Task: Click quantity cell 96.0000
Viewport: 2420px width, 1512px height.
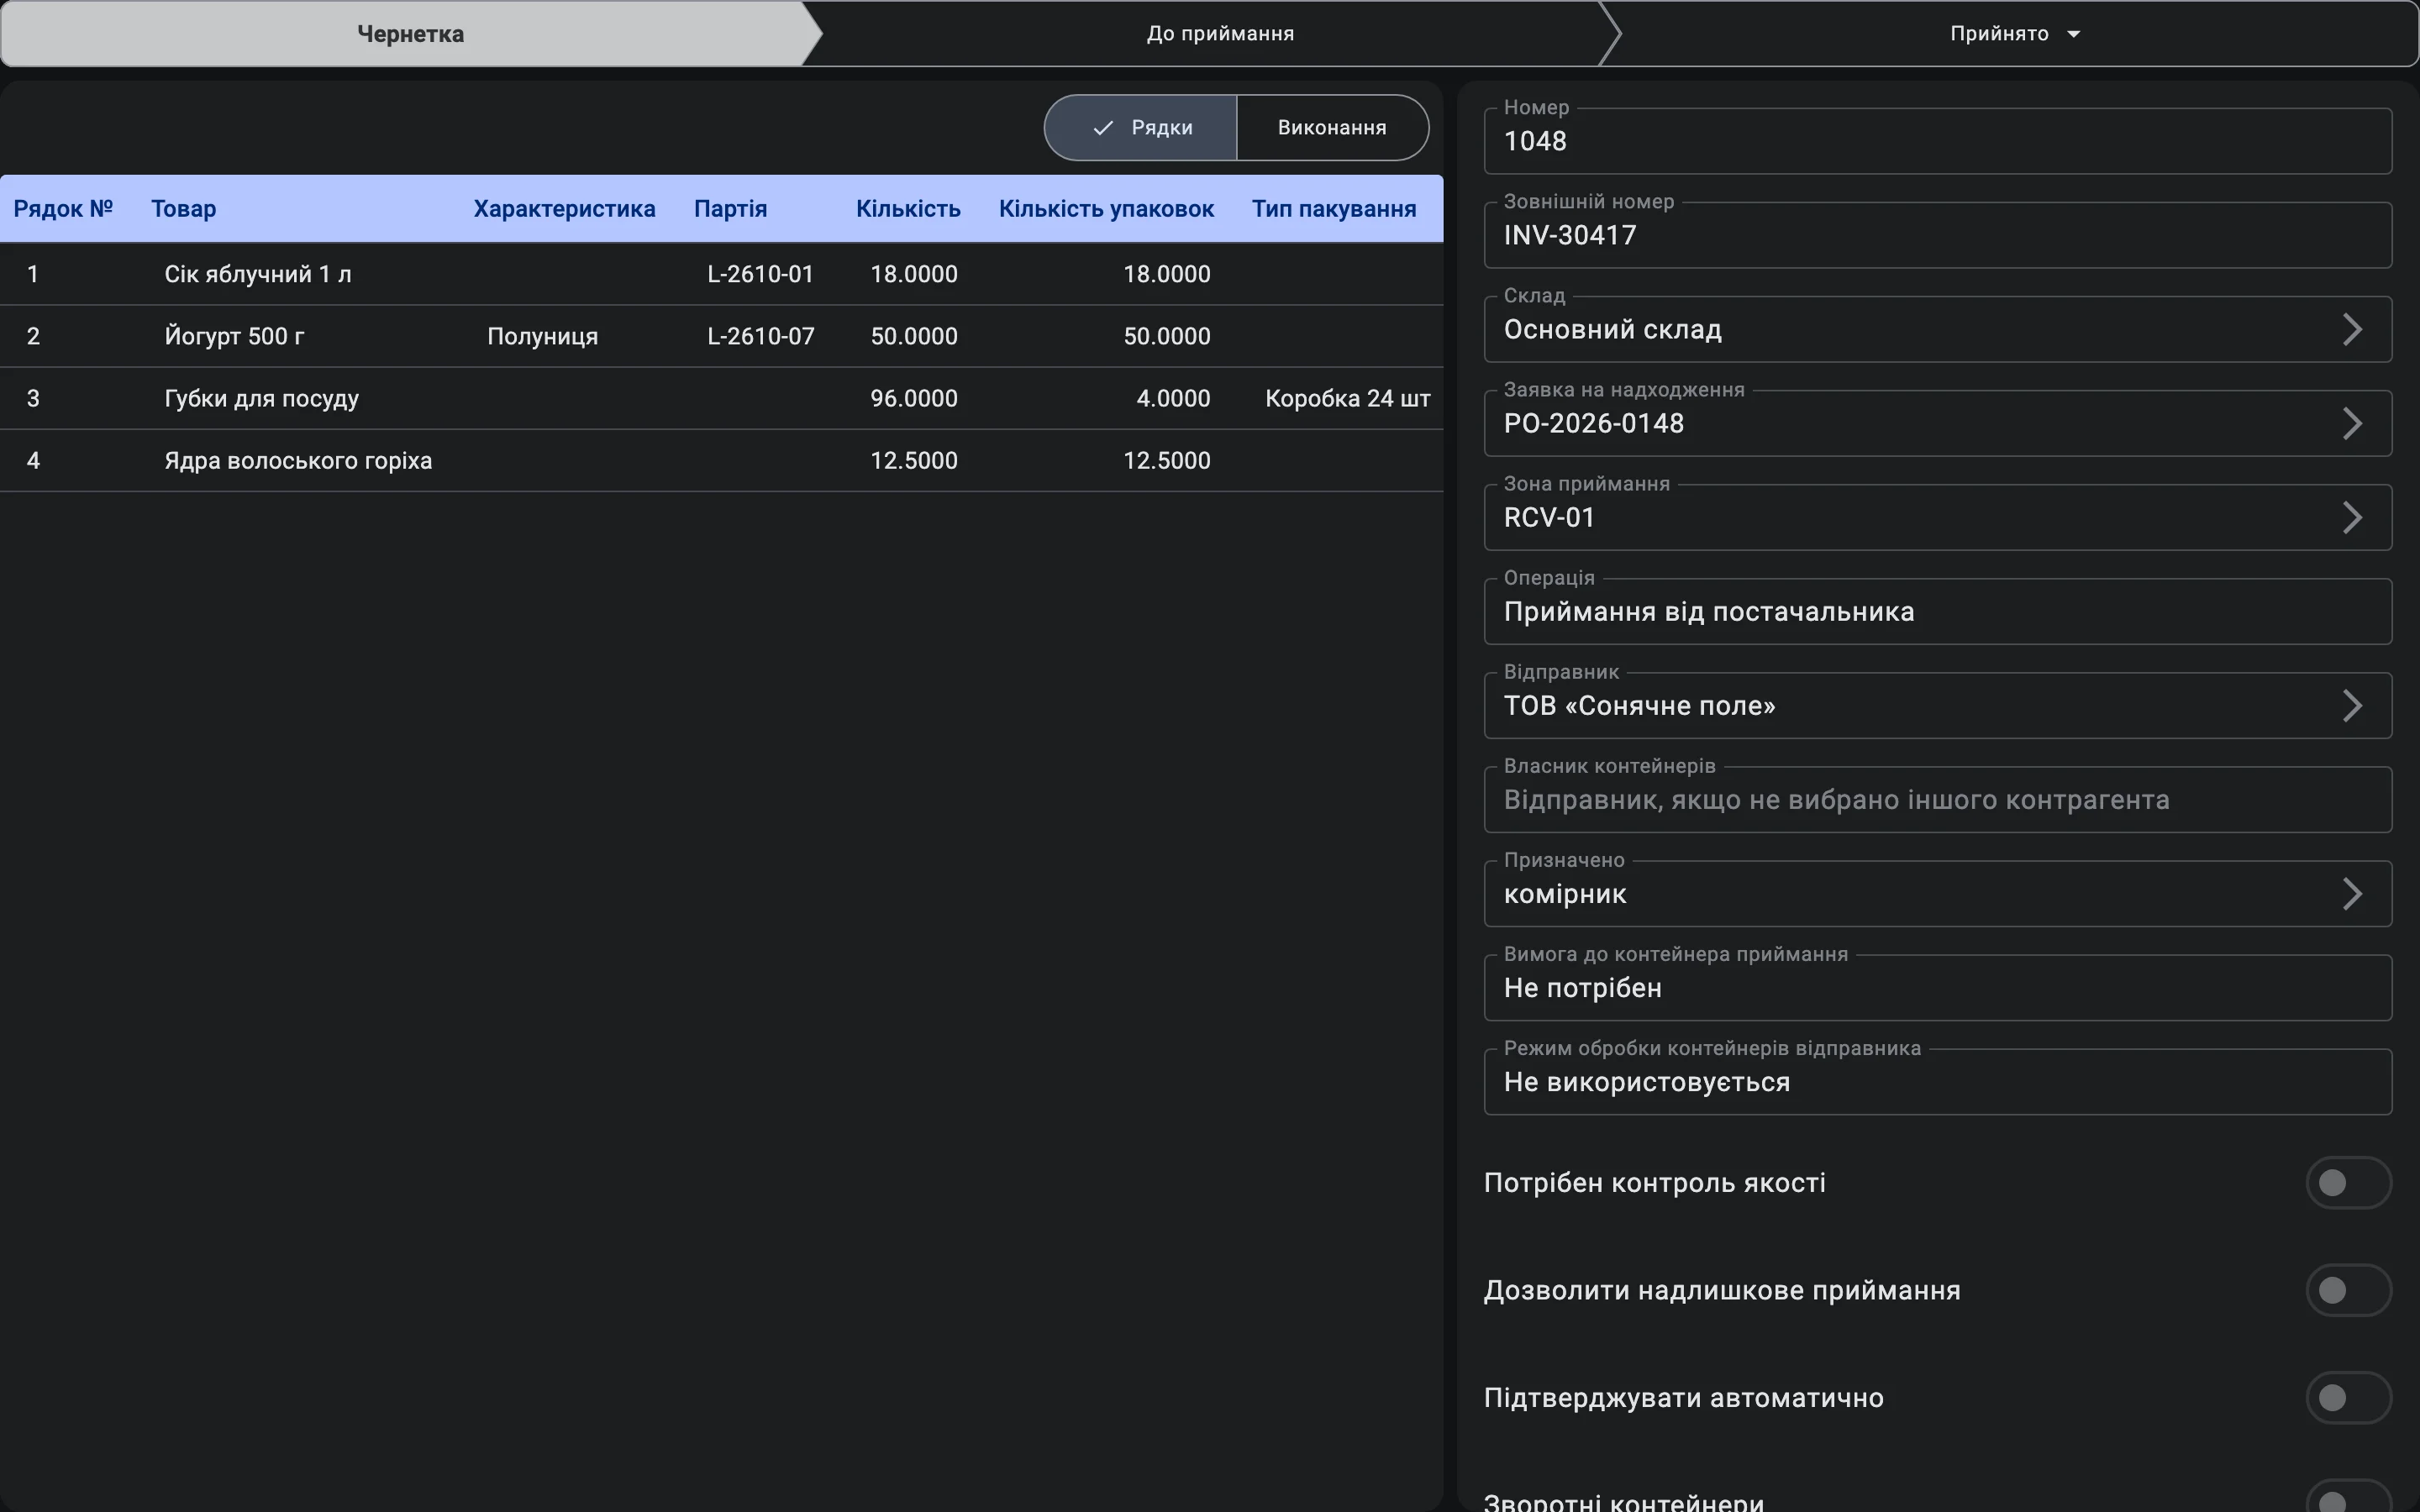Action: click(x=913, y=398)
